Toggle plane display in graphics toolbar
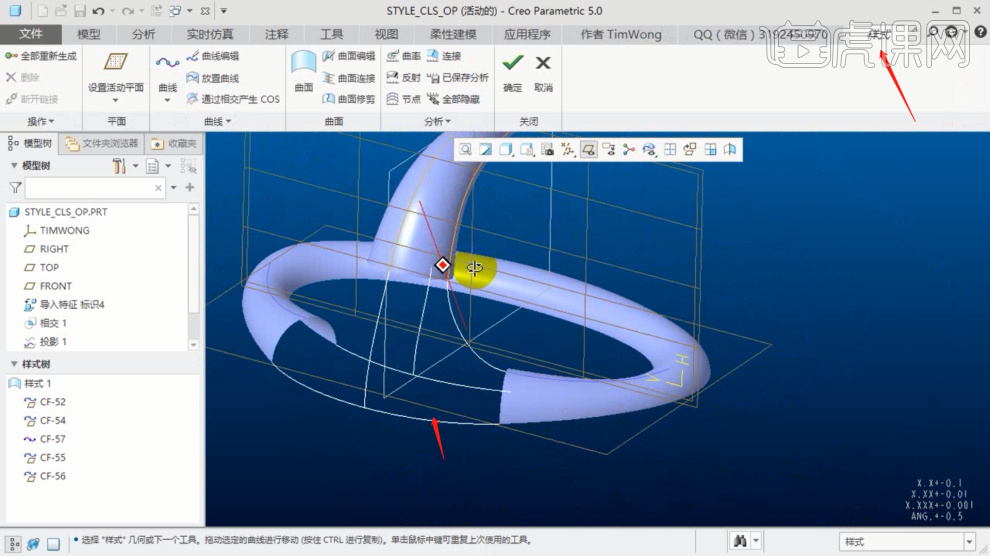The height and width of the screenshot is (556, 990). coord(588,150)
